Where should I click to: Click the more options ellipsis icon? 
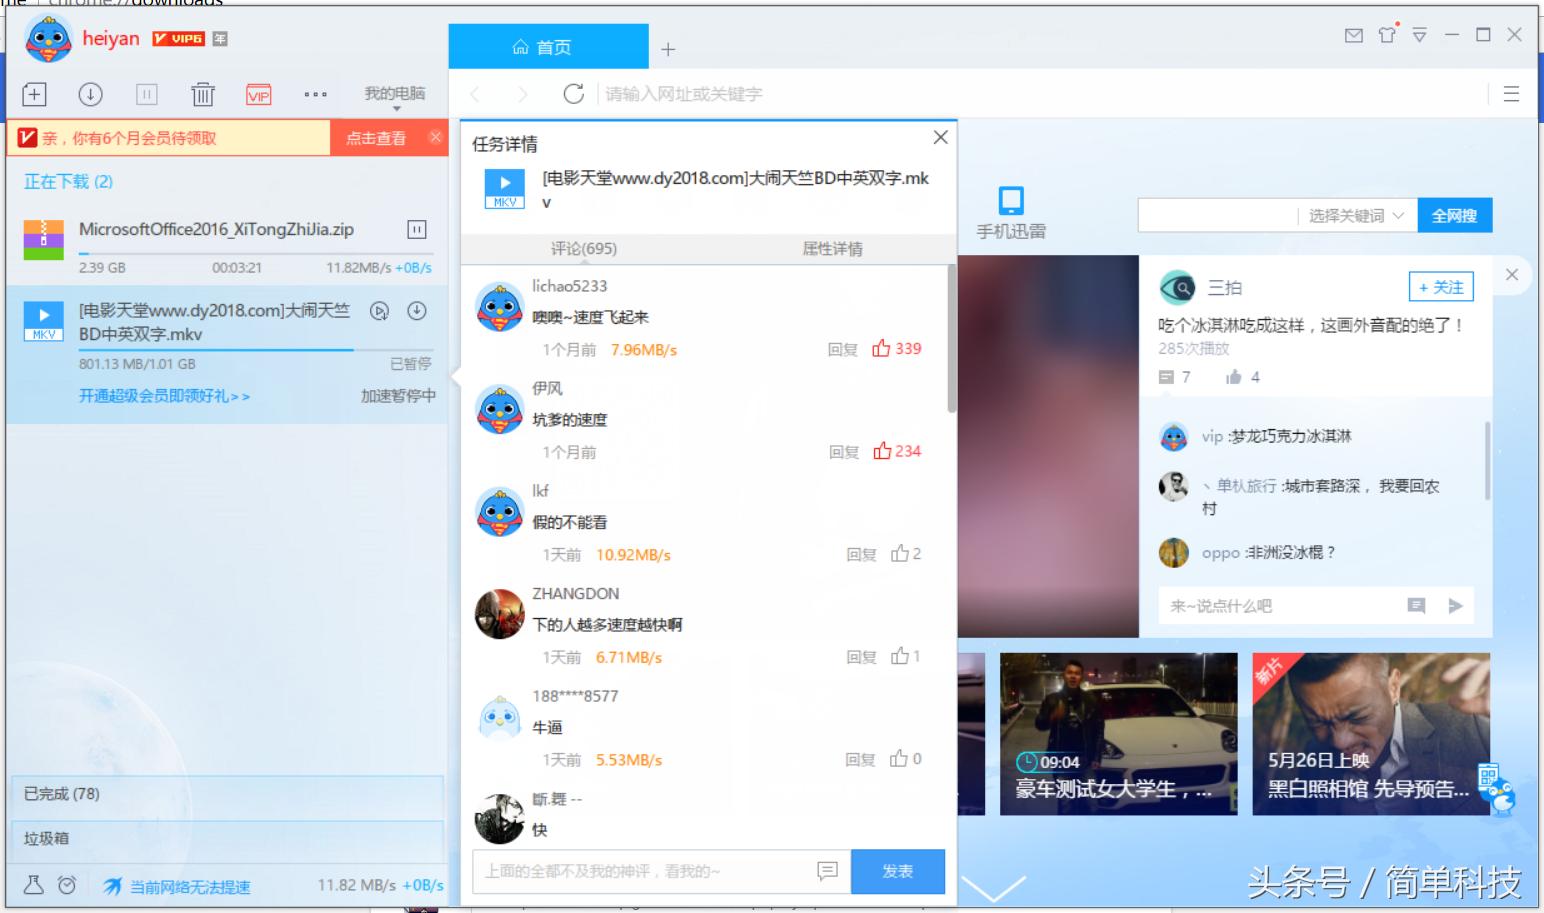coord(315,93)
